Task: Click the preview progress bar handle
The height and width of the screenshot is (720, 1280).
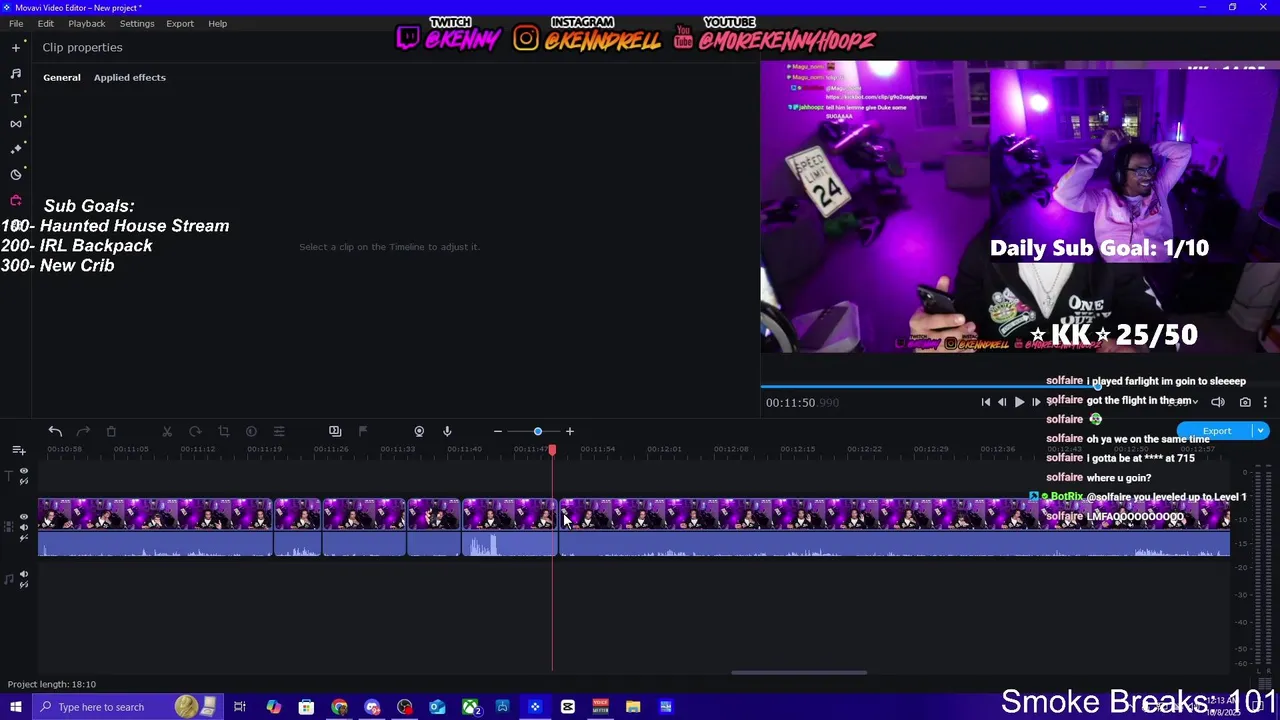Action: 1097,386
